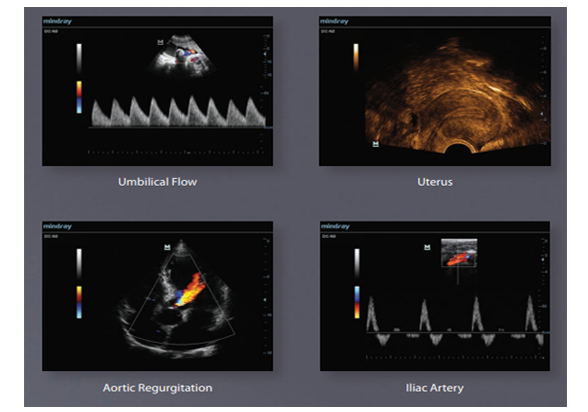Click the DC-N3 label in the Aortic Regurgitation image

[x=51, y=237]
